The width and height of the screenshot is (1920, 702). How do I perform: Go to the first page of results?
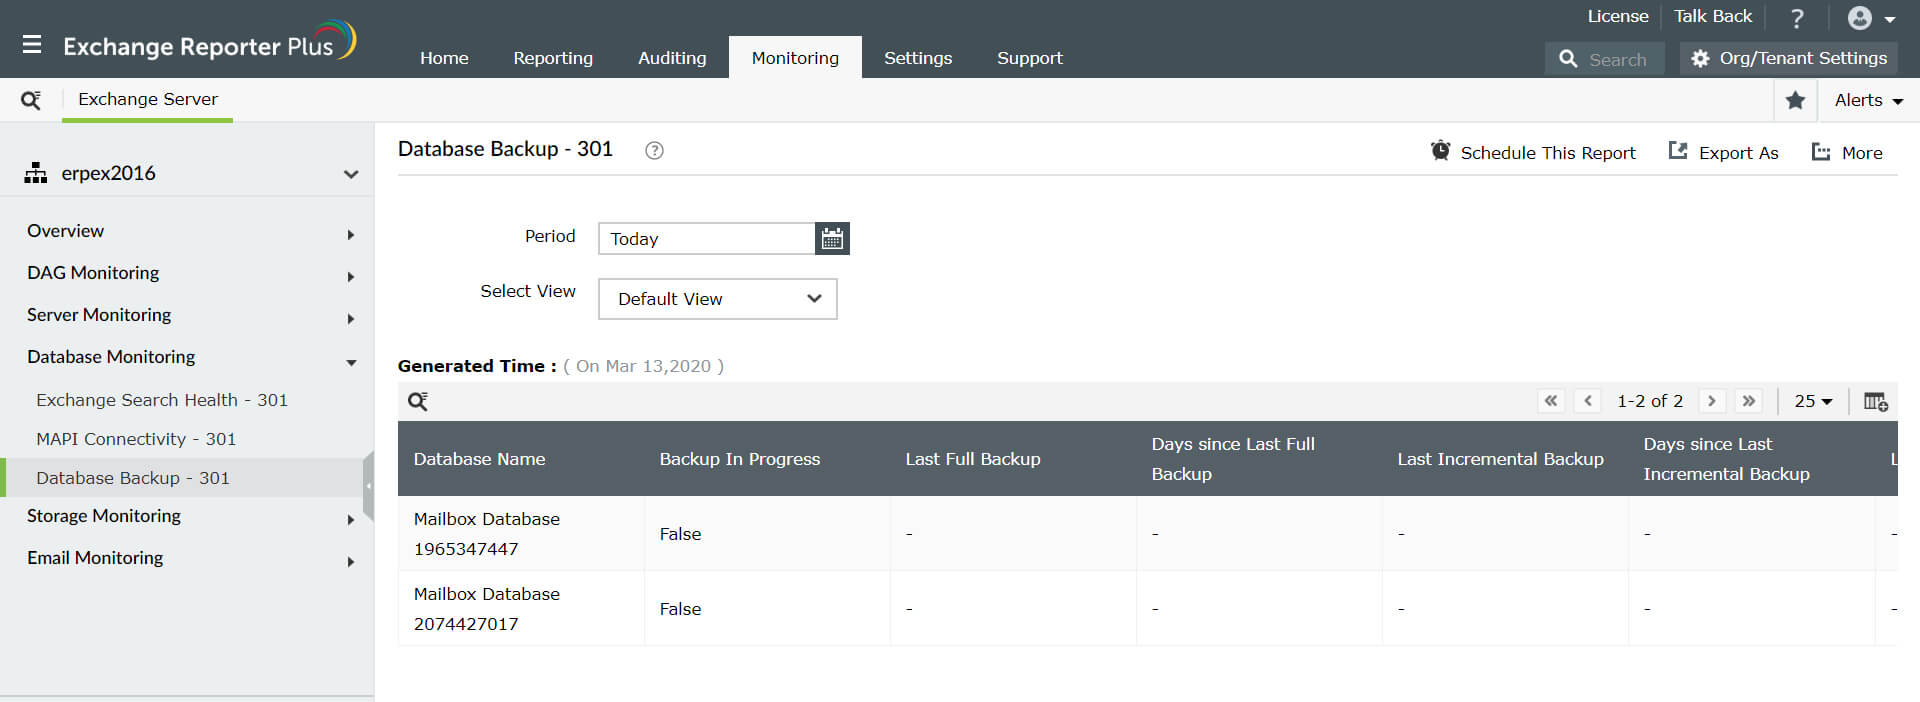(1551, 401)
